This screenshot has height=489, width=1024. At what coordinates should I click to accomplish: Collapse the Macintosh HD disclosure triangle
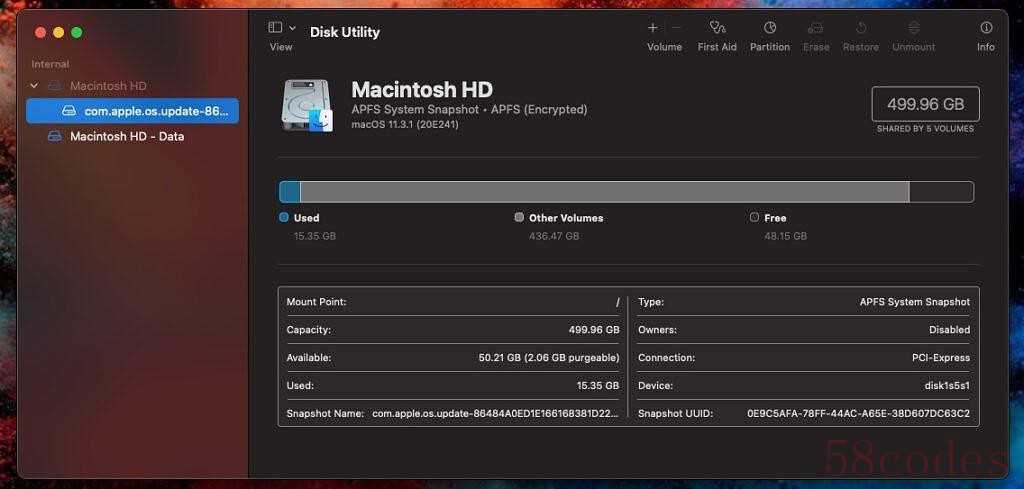coord(34,86)
